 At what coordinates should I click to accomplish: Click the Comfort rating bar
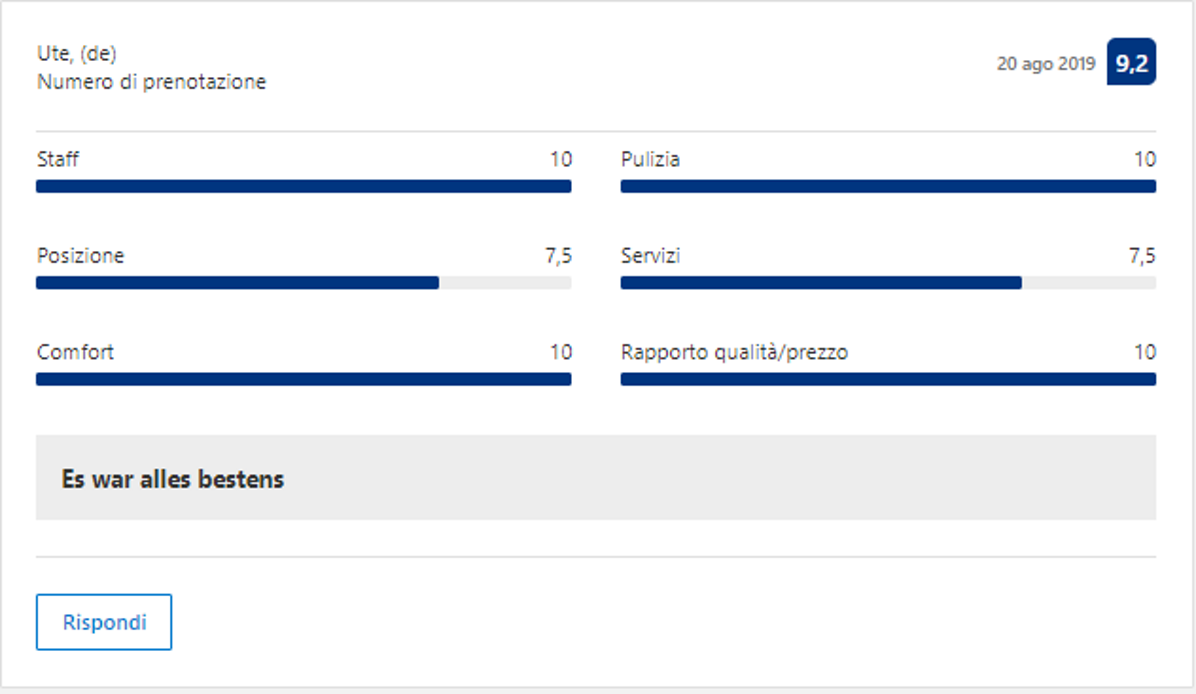point(303,379)
